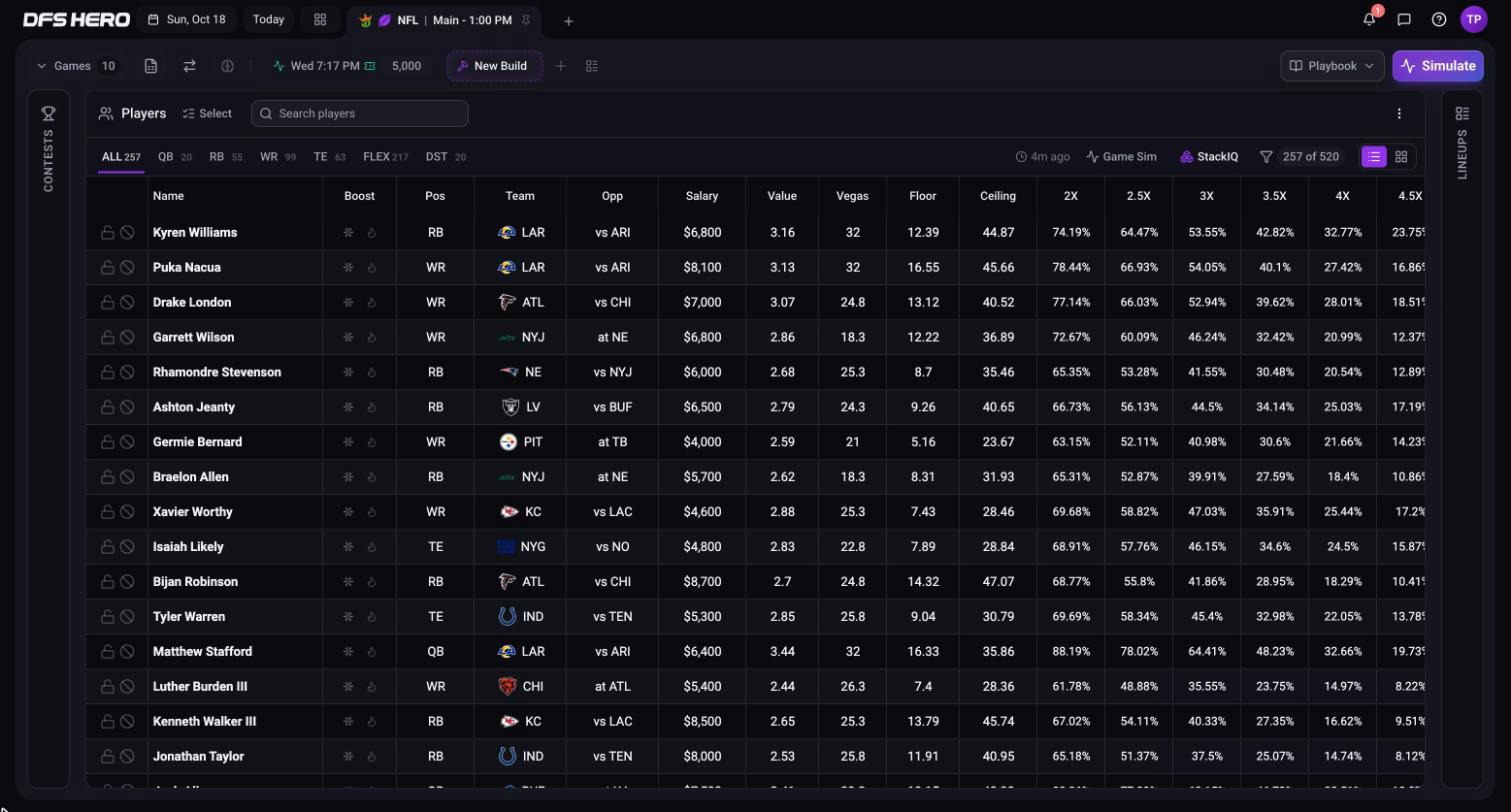Open the document sheet icon next to Games

(x=151, y=66)
